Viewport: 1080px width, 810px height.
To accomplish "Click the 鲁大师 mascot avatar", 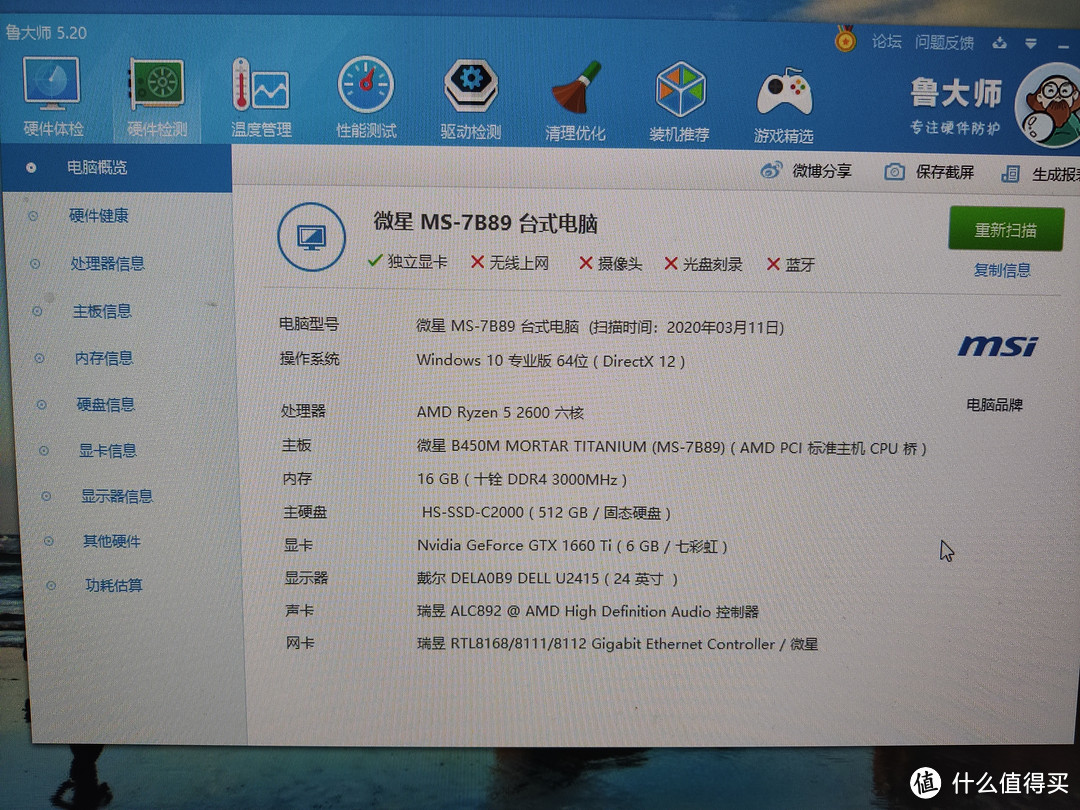I will 1048,105.
